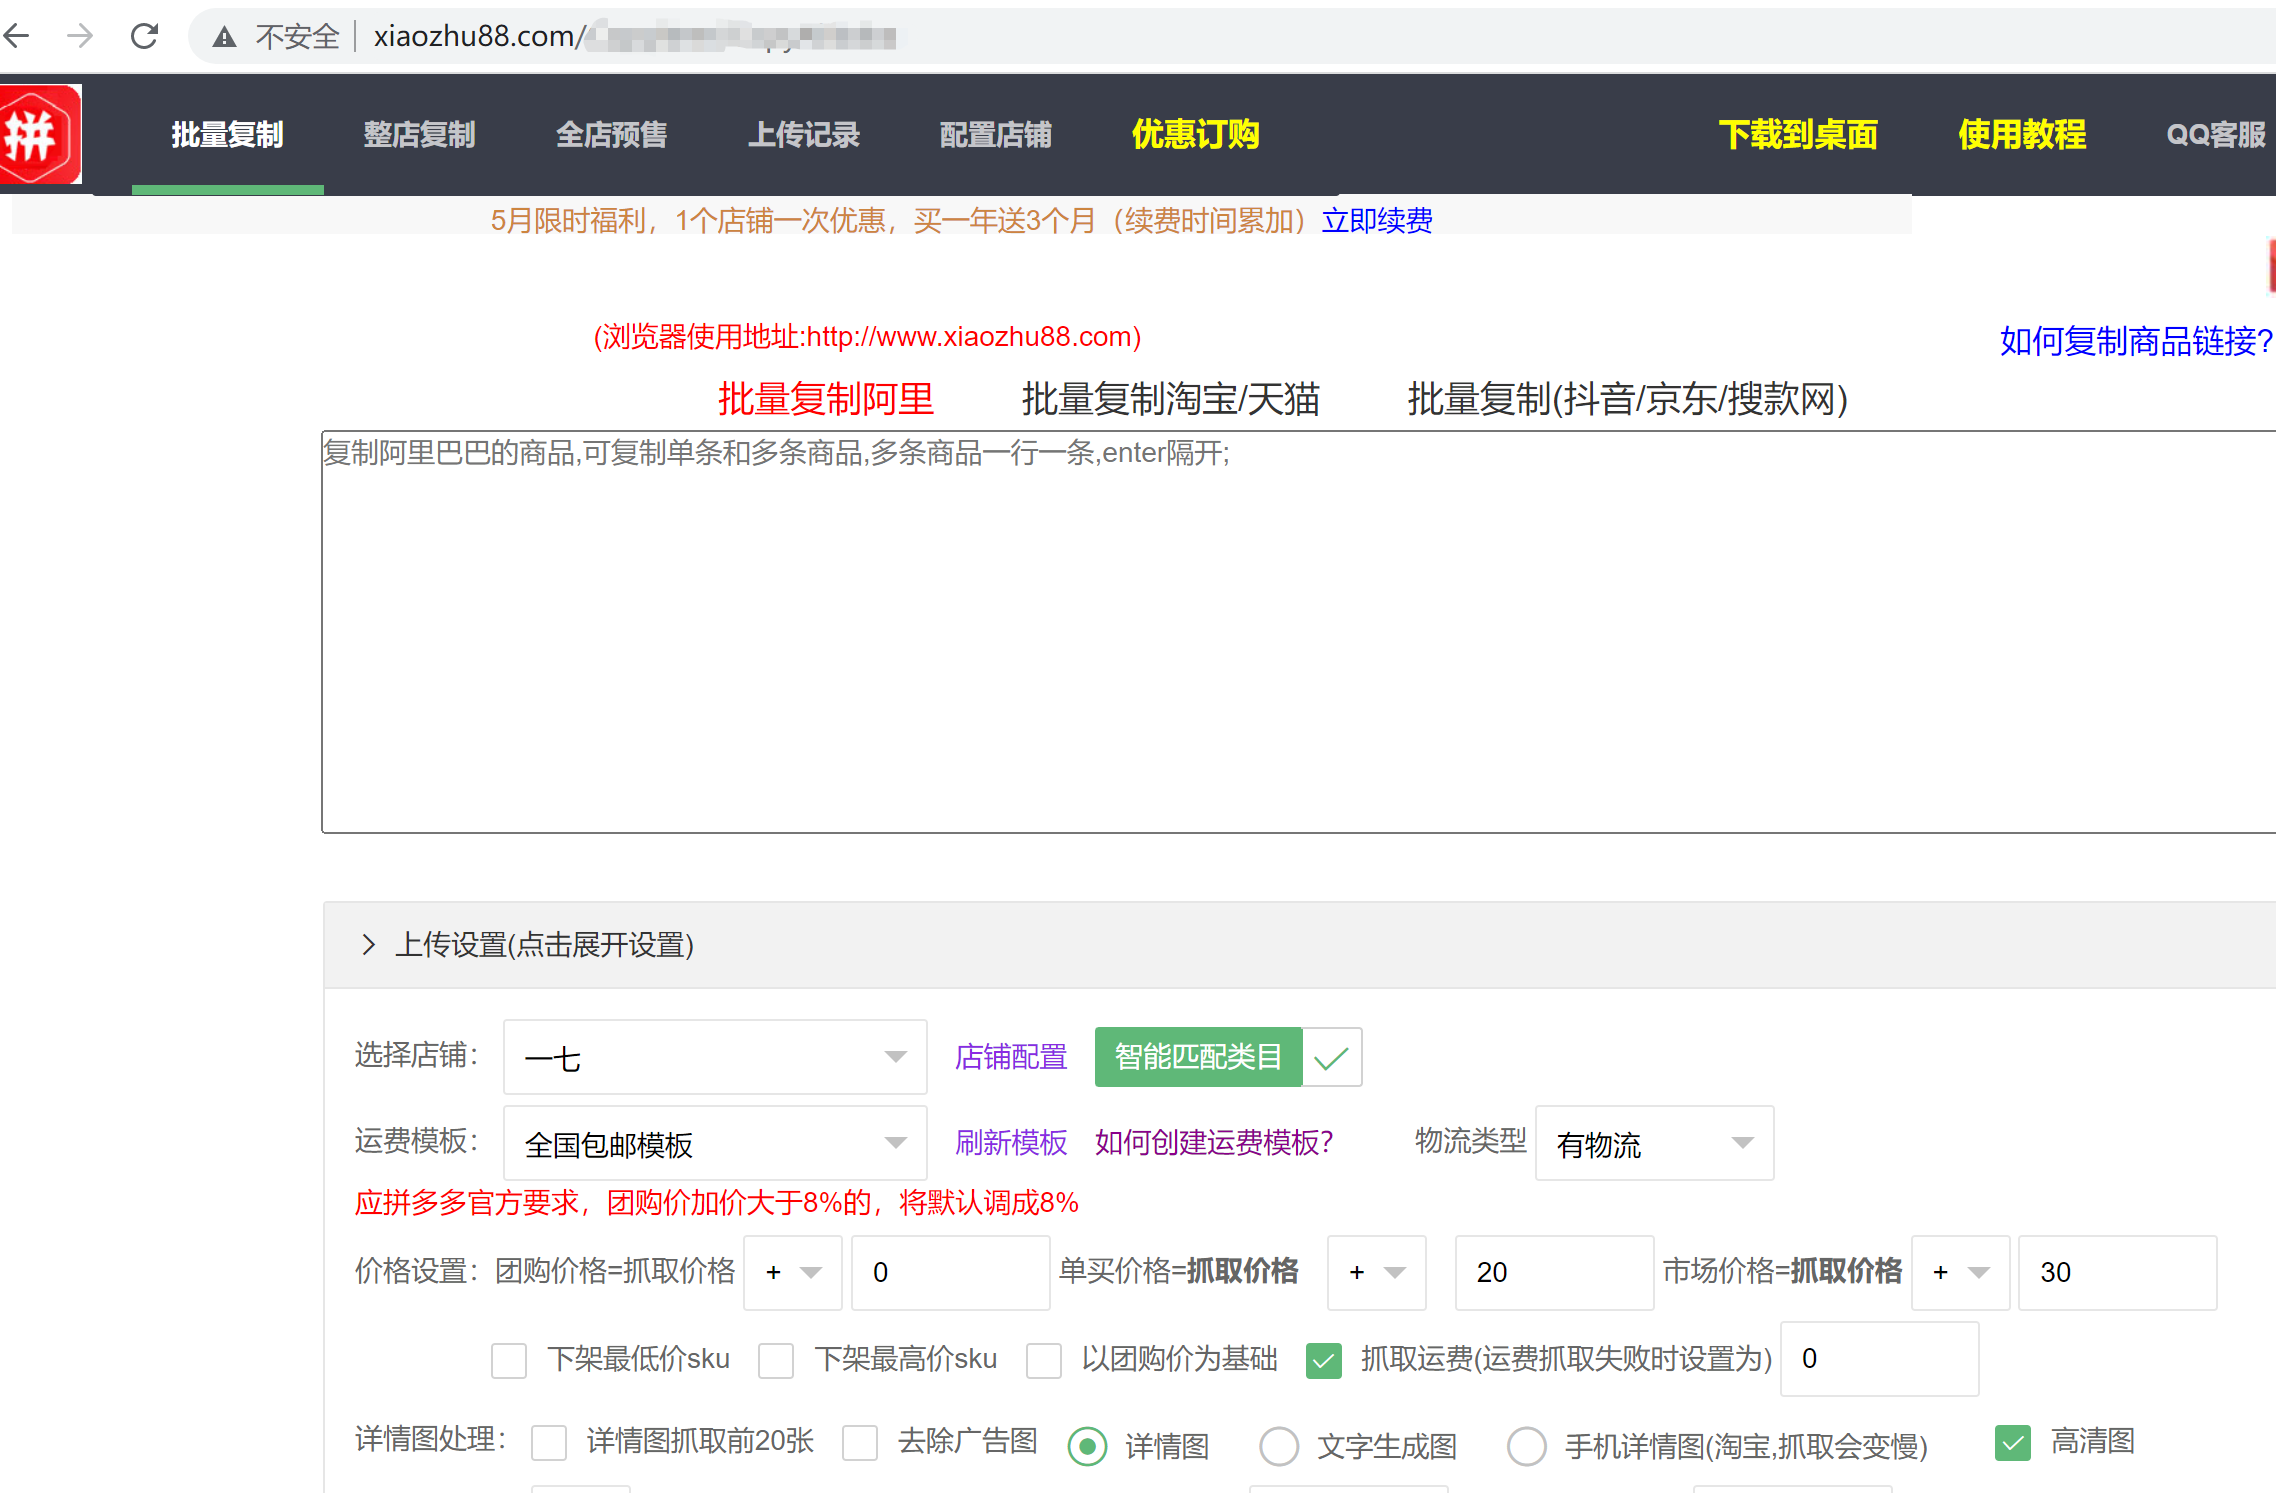Switch to the 整店复制 nav tab
2276x1493 pixels.
click(419, 135)
